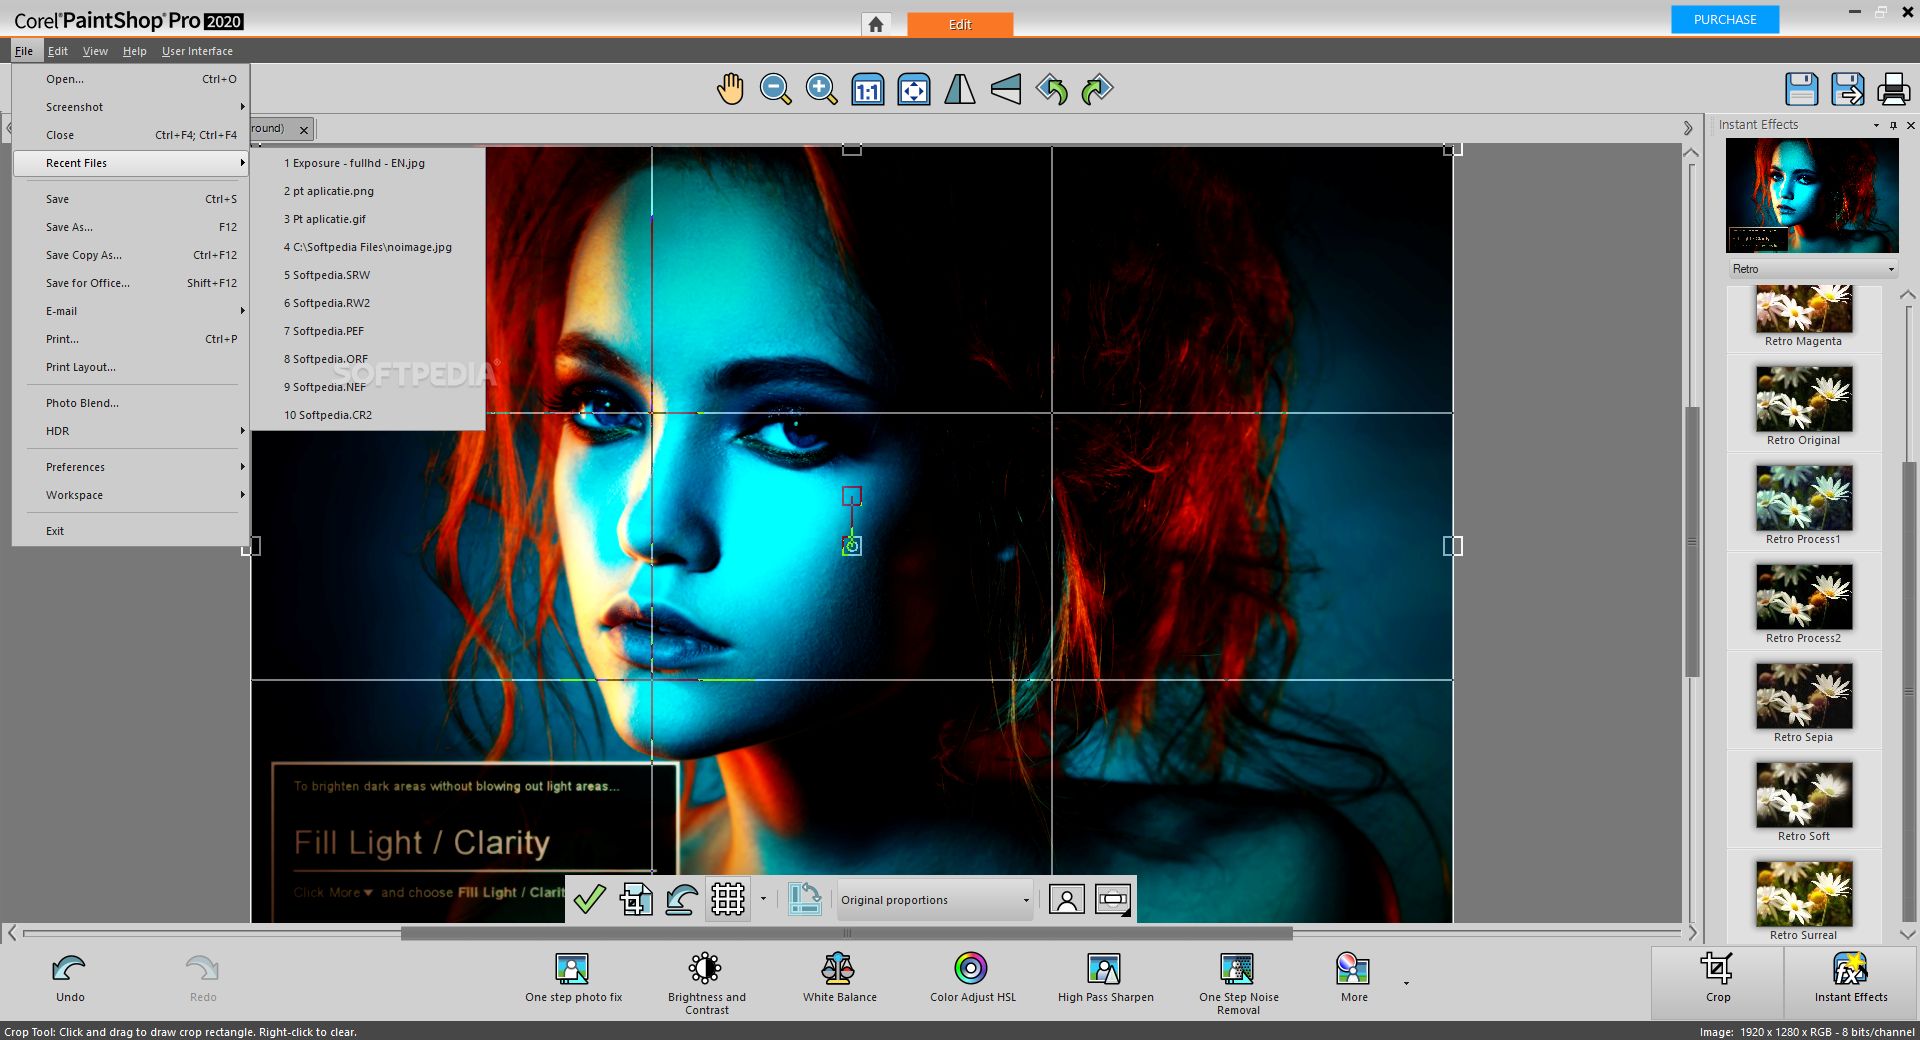The image size is (1920, 1040).
Task: Open the Retro category dropdown in Instant Effects
Action: point(1890,268)
